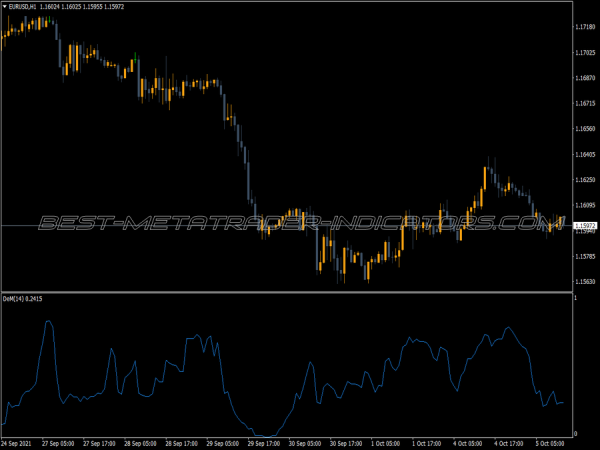The image size is (600, 450).
Task: Click the triangle arrow beside EURUSD,H1
Action: click(x=4, y=5)
